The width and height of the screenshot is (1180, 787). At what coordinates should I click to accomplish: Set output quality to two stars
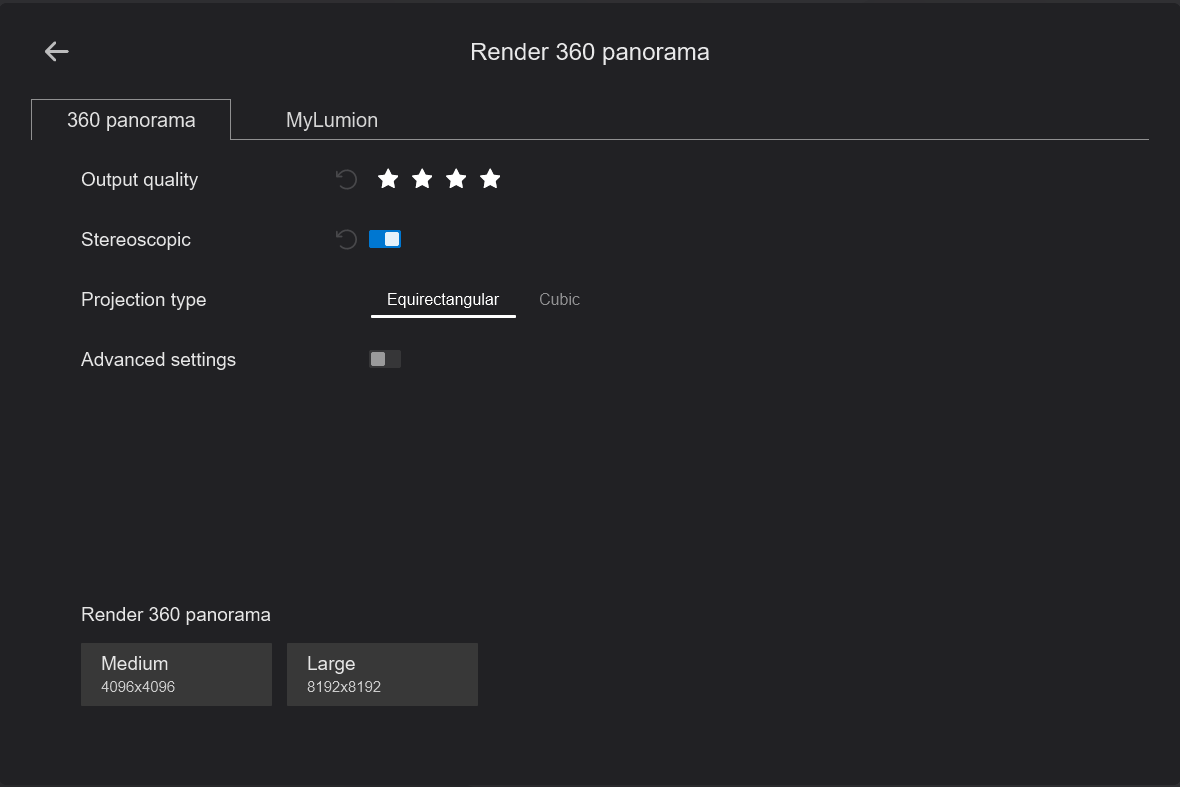(x=422, y=179)
